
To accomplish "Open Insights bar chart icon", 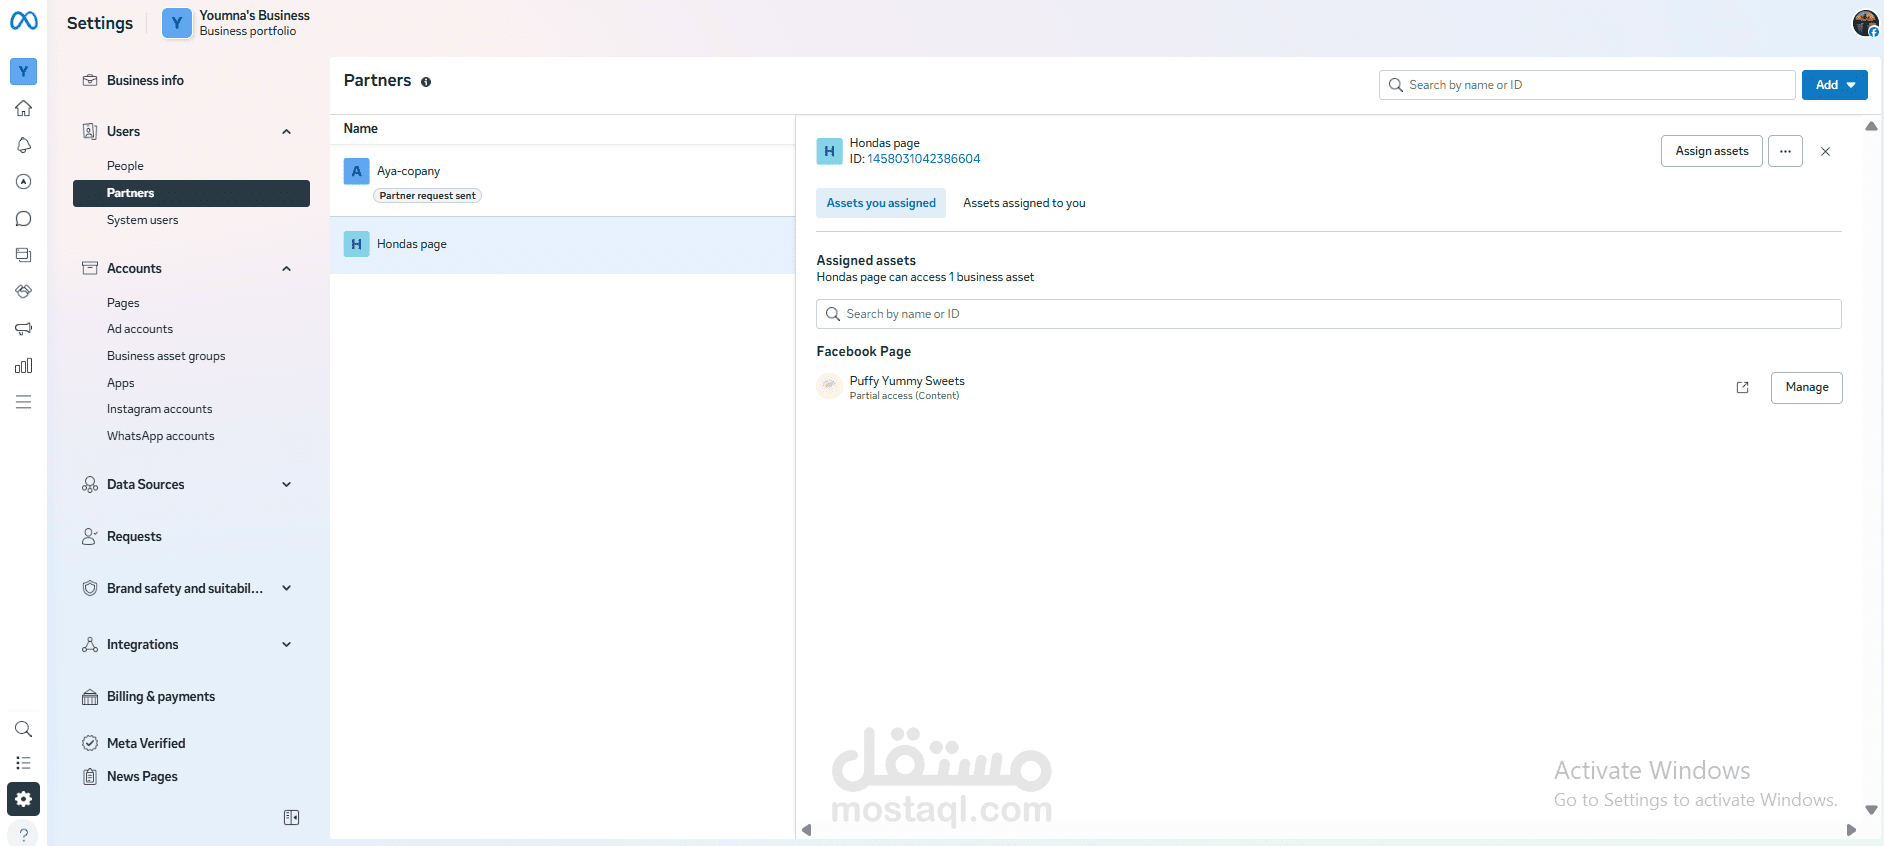I will coord(23,365).
